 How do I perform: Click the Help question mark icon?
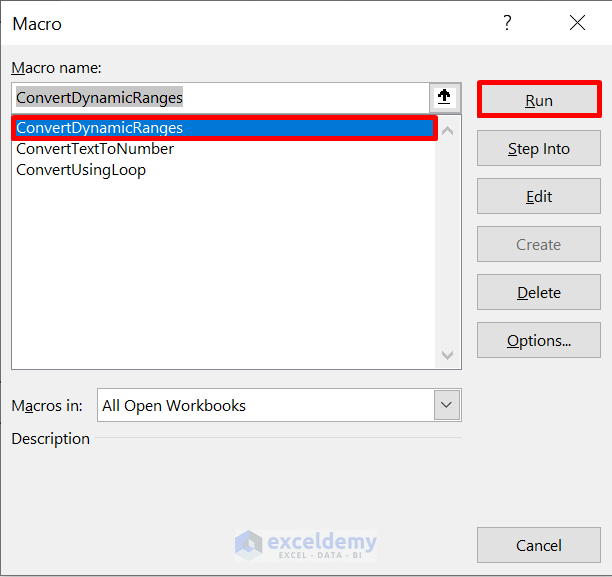(x=507, y=22)
